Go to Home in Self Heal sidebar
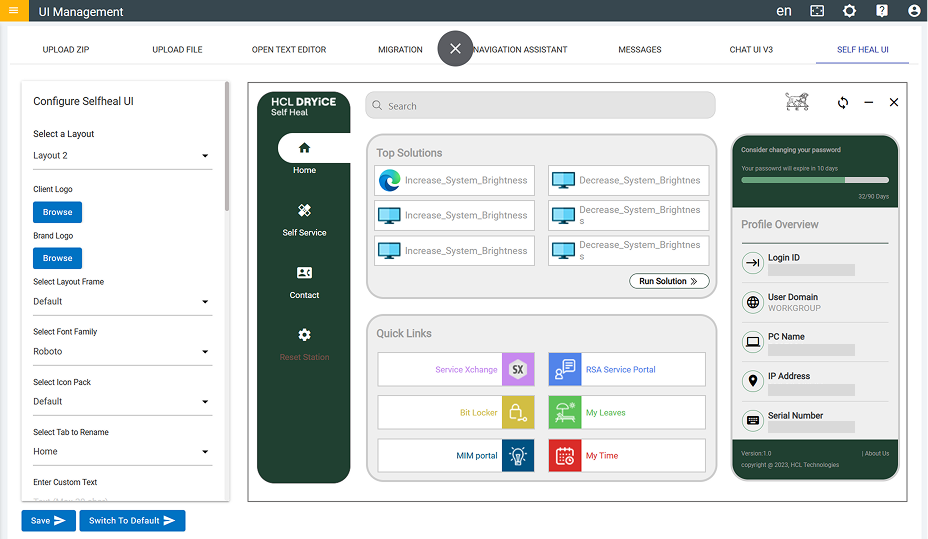The height and width of the screenshot is (539, 928). (x=304, y=148)
